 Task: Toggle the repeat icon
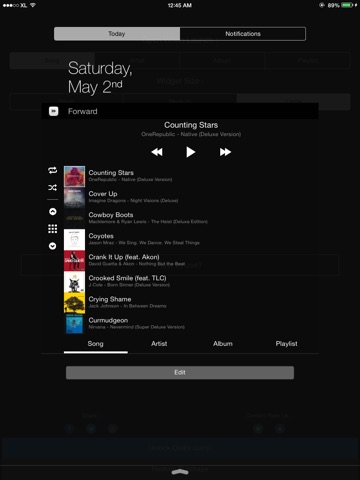tap(53, 171)
